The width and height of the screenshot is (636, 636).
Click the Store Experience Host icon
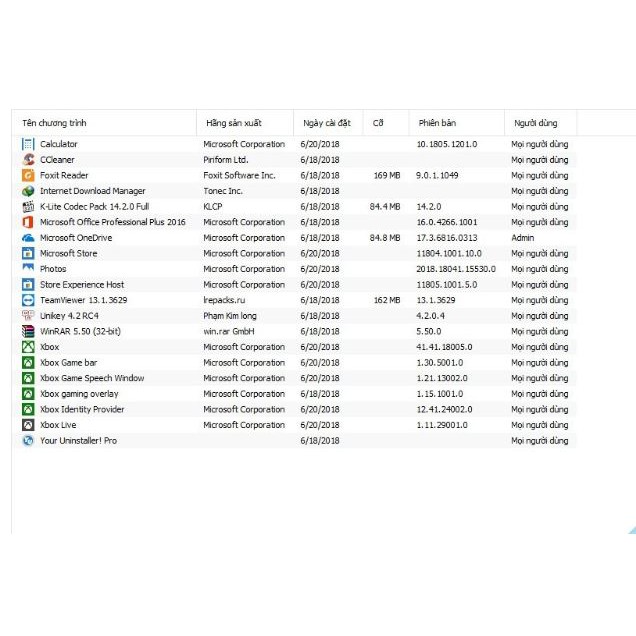tap(28, 284)
